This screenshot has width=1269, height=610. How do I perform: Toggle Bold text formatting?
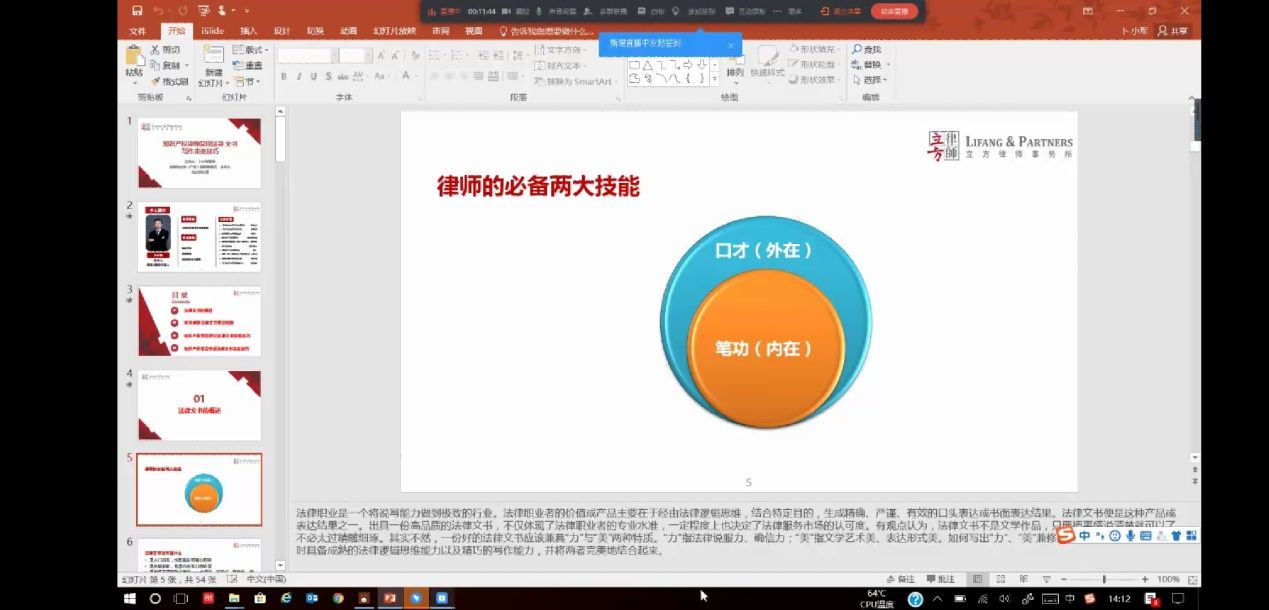coord(284,77)
